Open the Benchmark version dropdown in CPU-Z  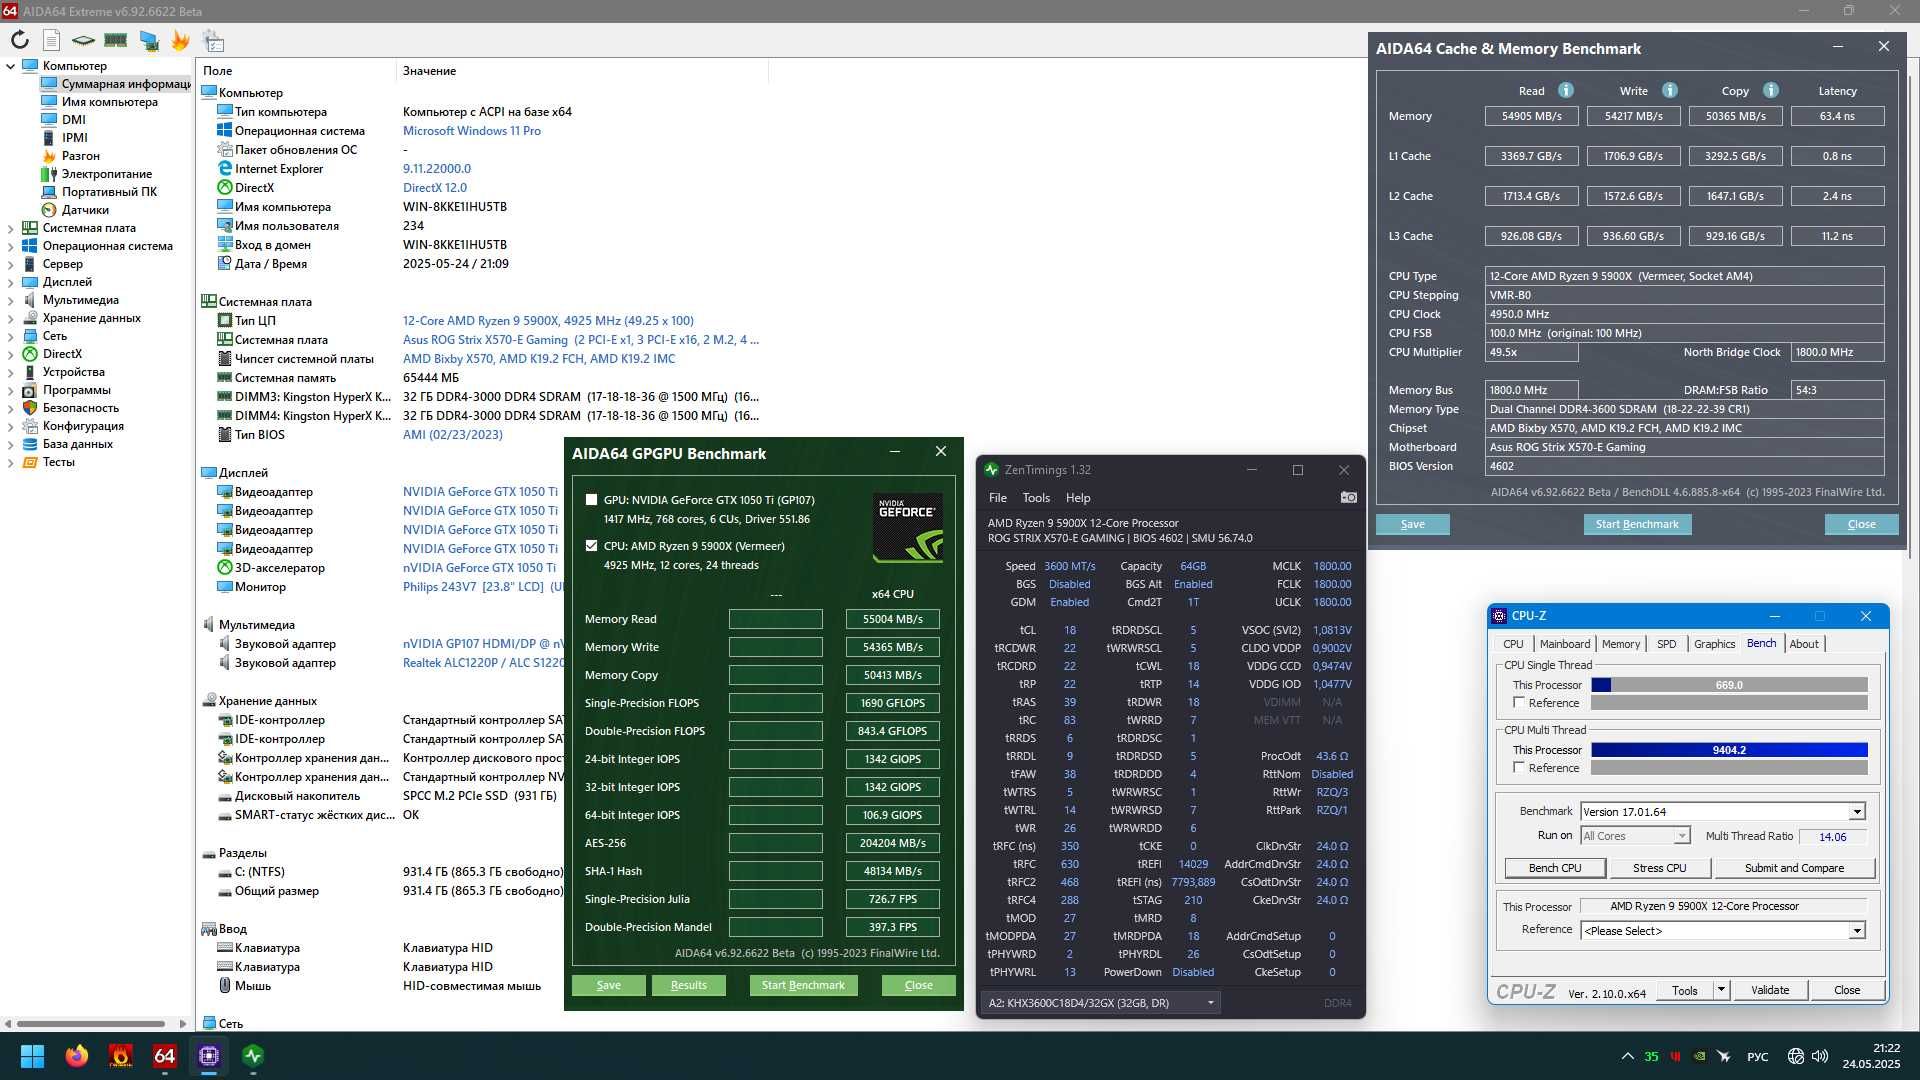pyautogui.click(x=1857, y=812)
